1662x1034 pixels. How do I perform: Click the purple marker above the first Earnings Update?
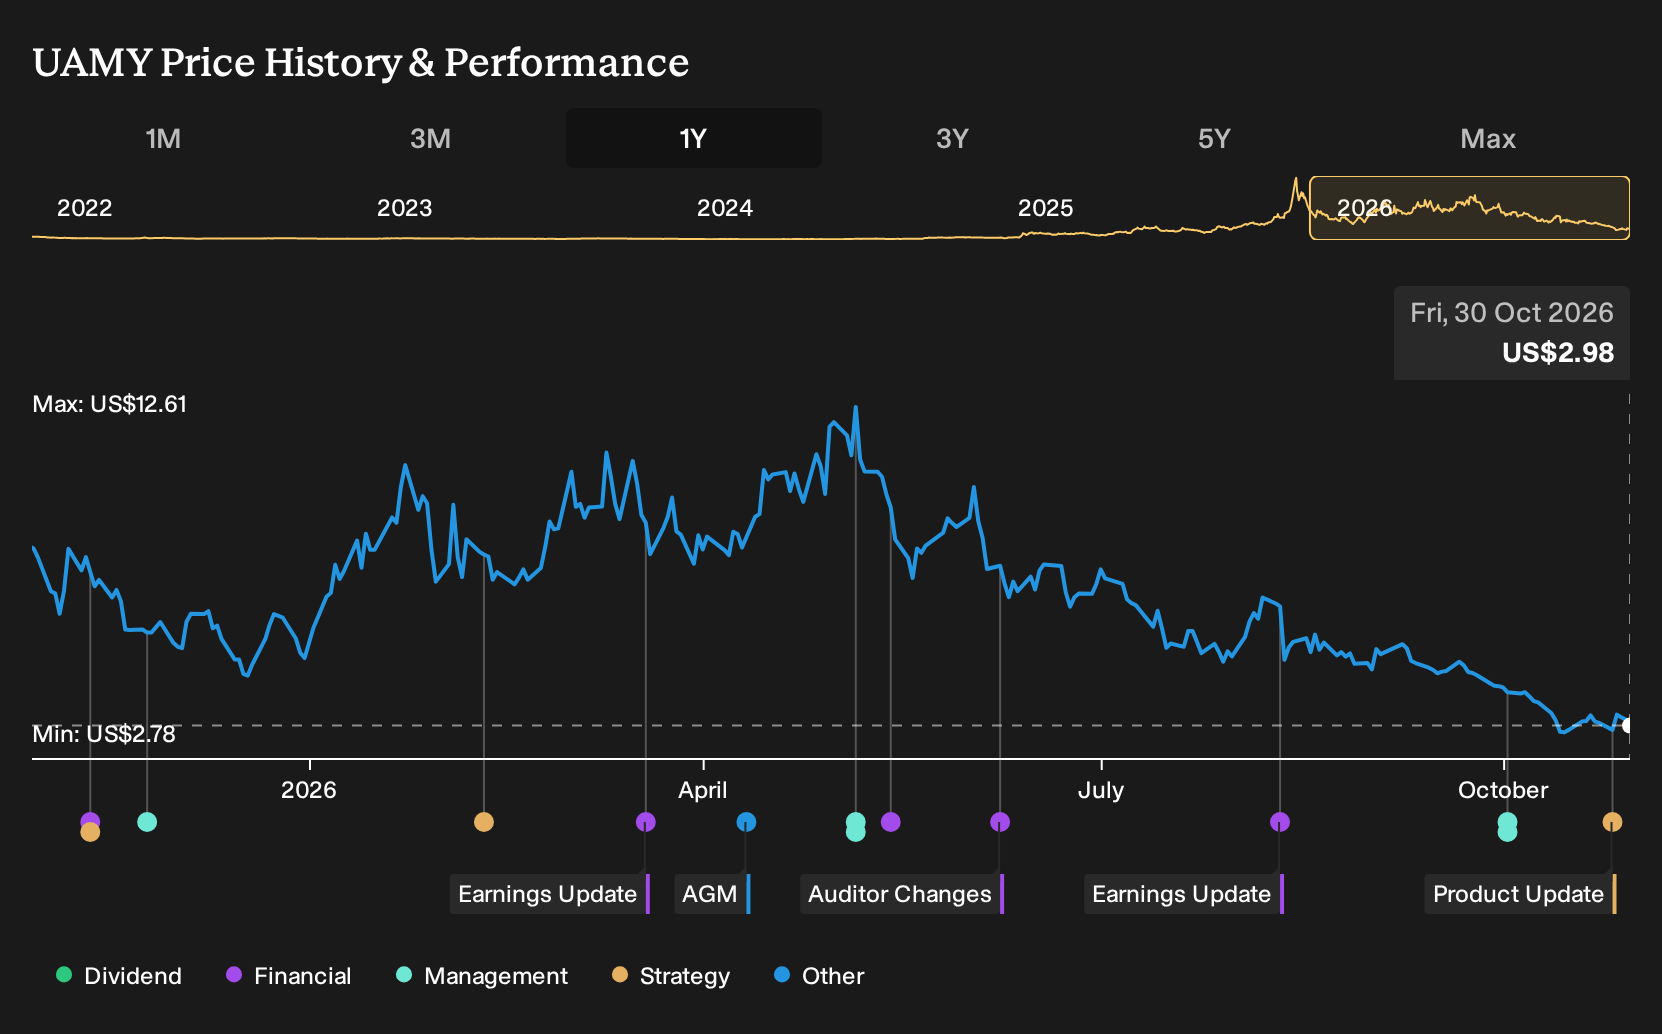(x=646, y=822)
